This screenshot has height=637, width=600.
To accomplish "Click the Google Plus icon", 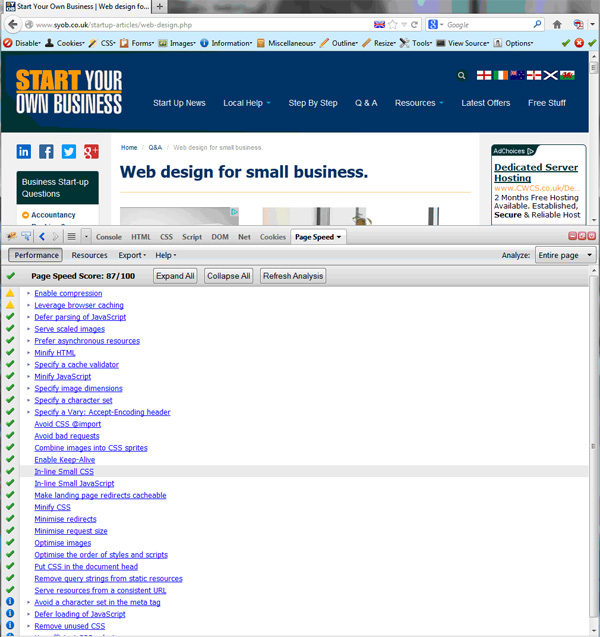I will (x=91, y=152).
